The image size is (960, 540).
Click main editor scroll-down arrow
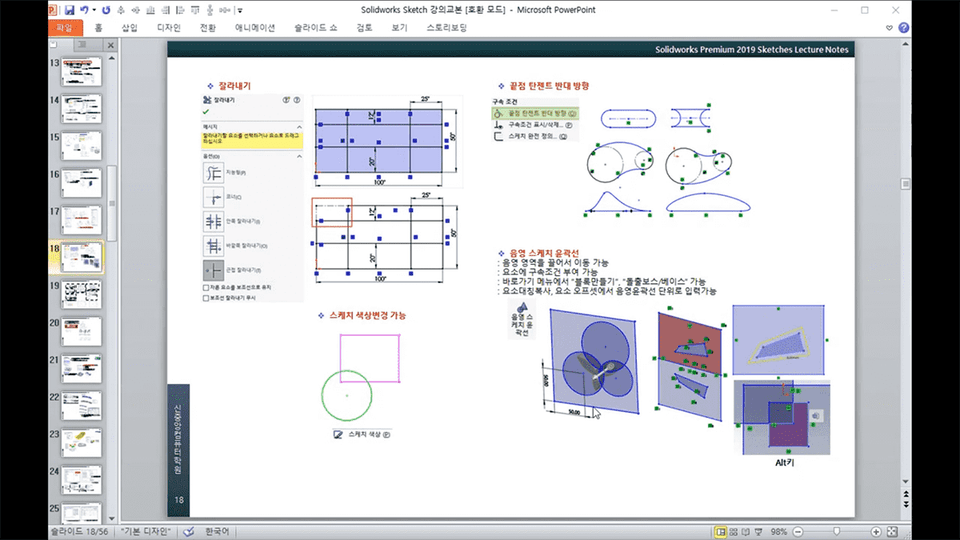tap(906, 482)
